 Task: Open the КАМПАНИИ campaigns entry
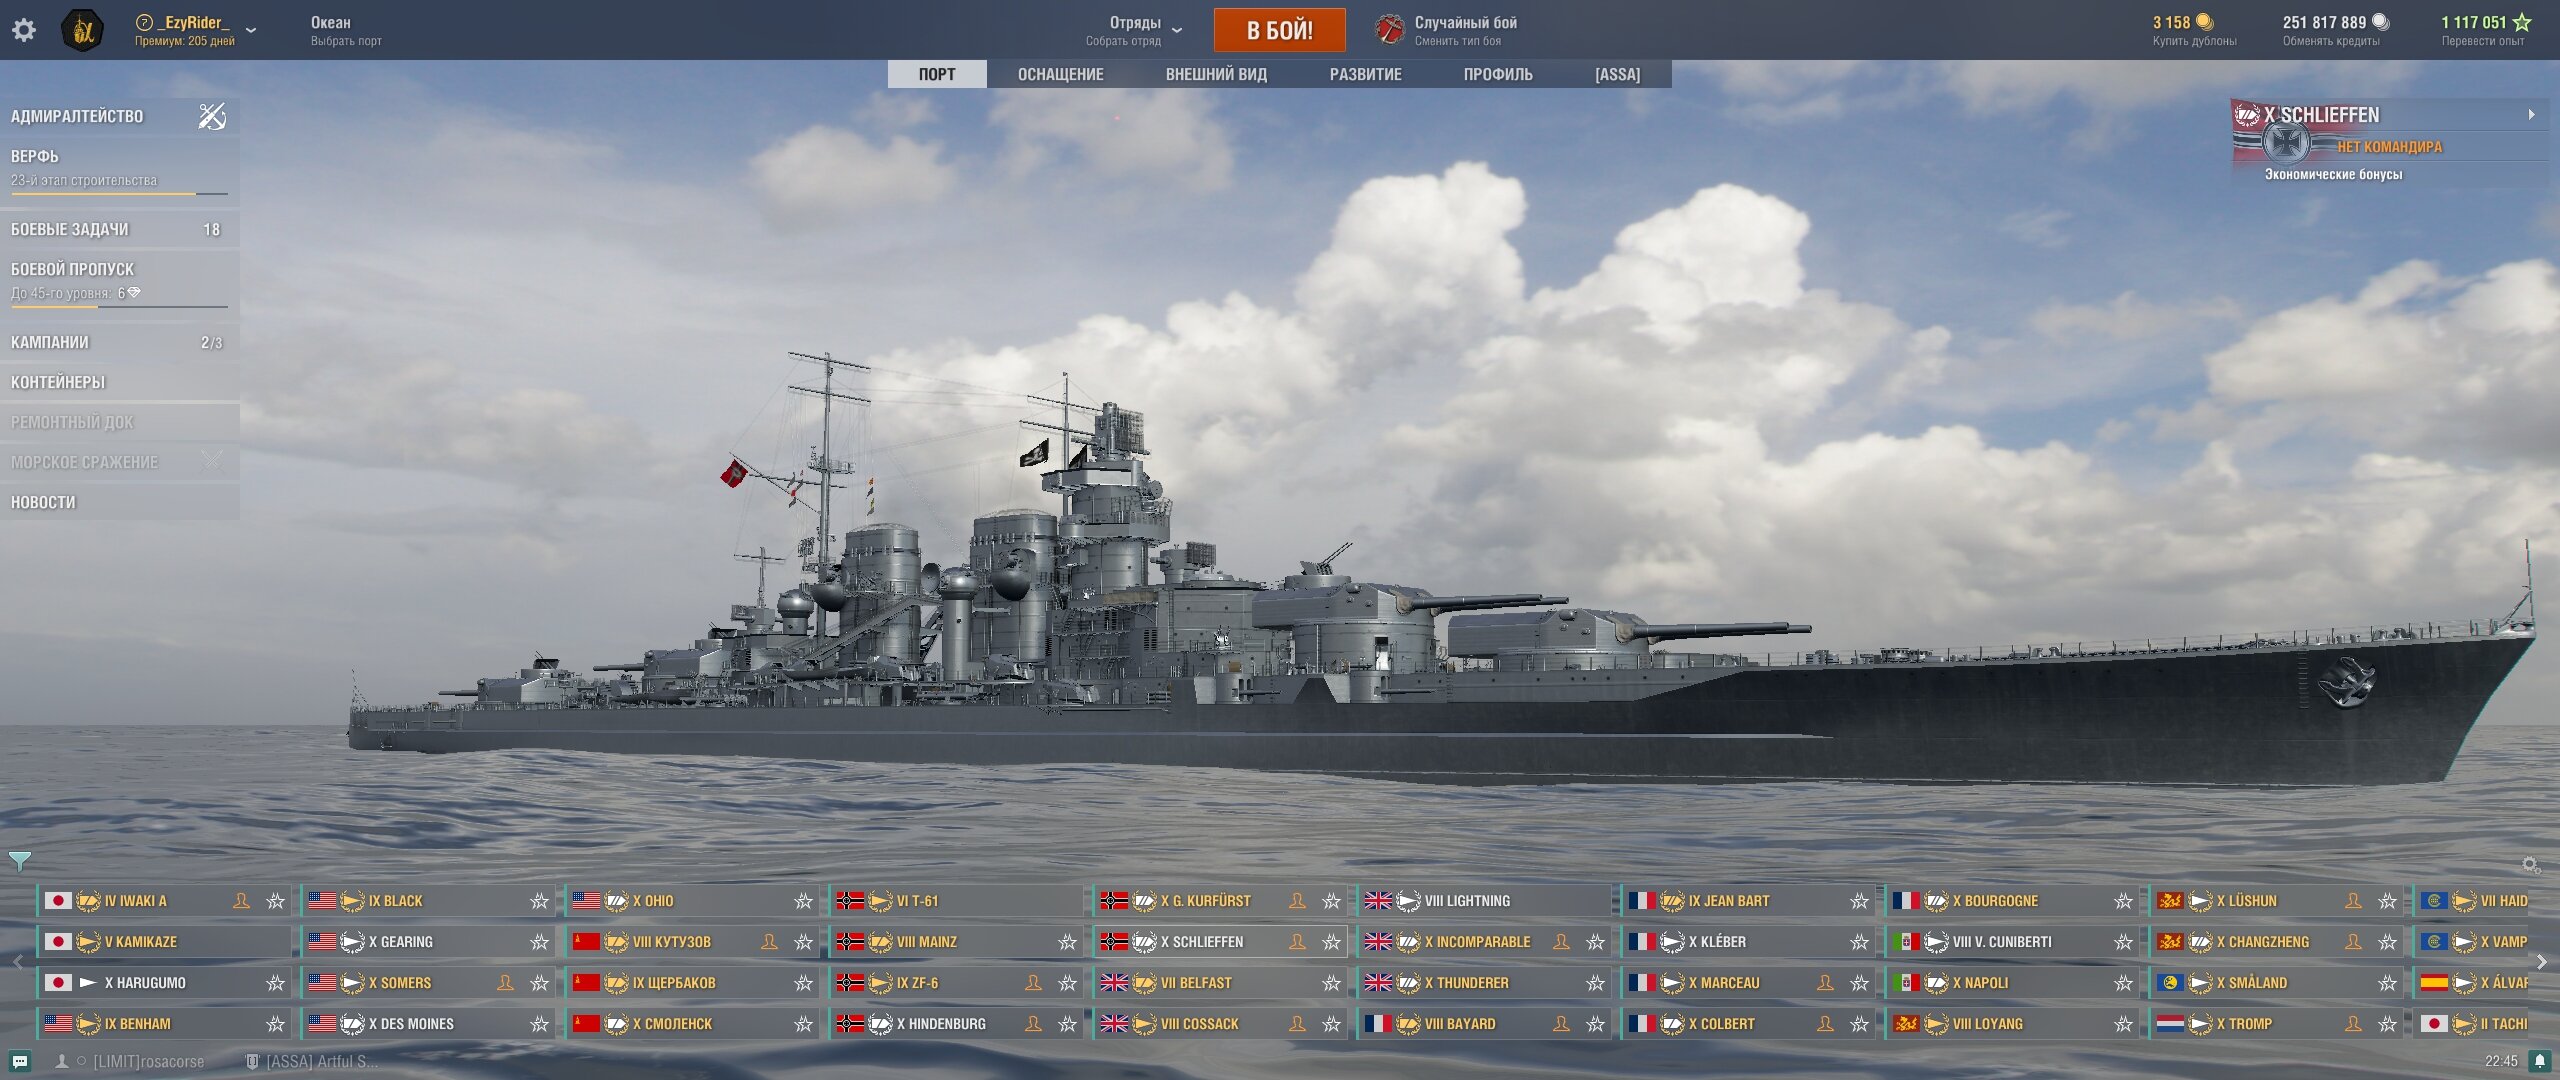click(x=119, y=342)
